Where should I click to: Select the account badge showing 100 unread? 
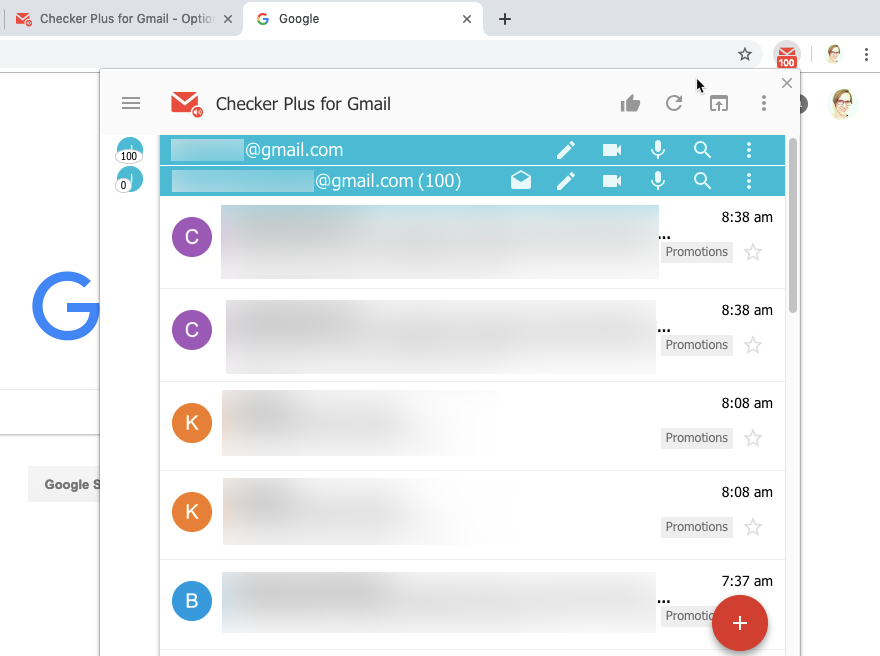(x=129, y=150)
